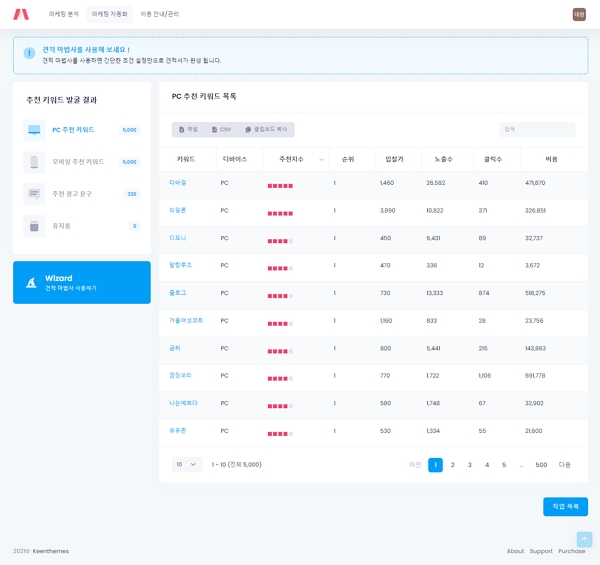This screenshot has height=565, width=600.
Task: Open the rows-per-page dropdown showing 10
Action: tap(187, 465)
